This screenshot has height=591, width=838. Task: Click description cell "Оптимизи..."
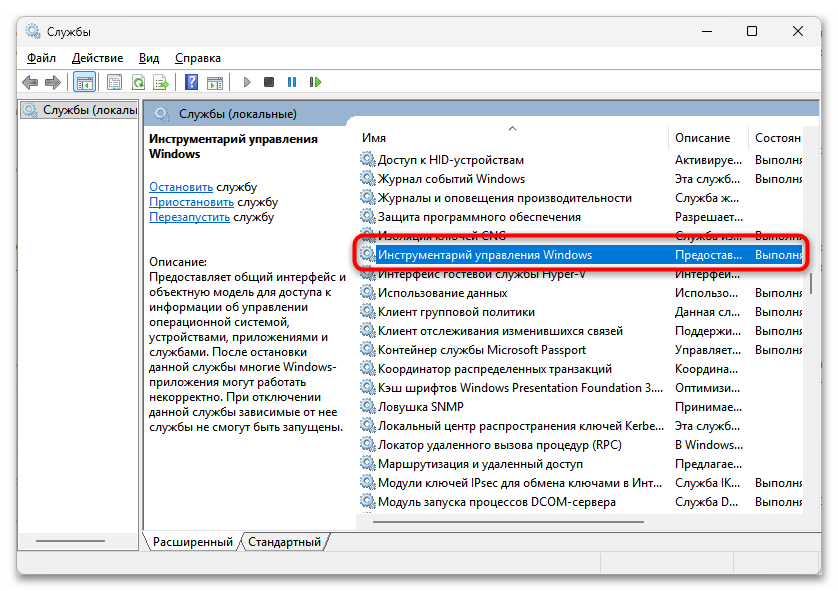coord(707,387)
